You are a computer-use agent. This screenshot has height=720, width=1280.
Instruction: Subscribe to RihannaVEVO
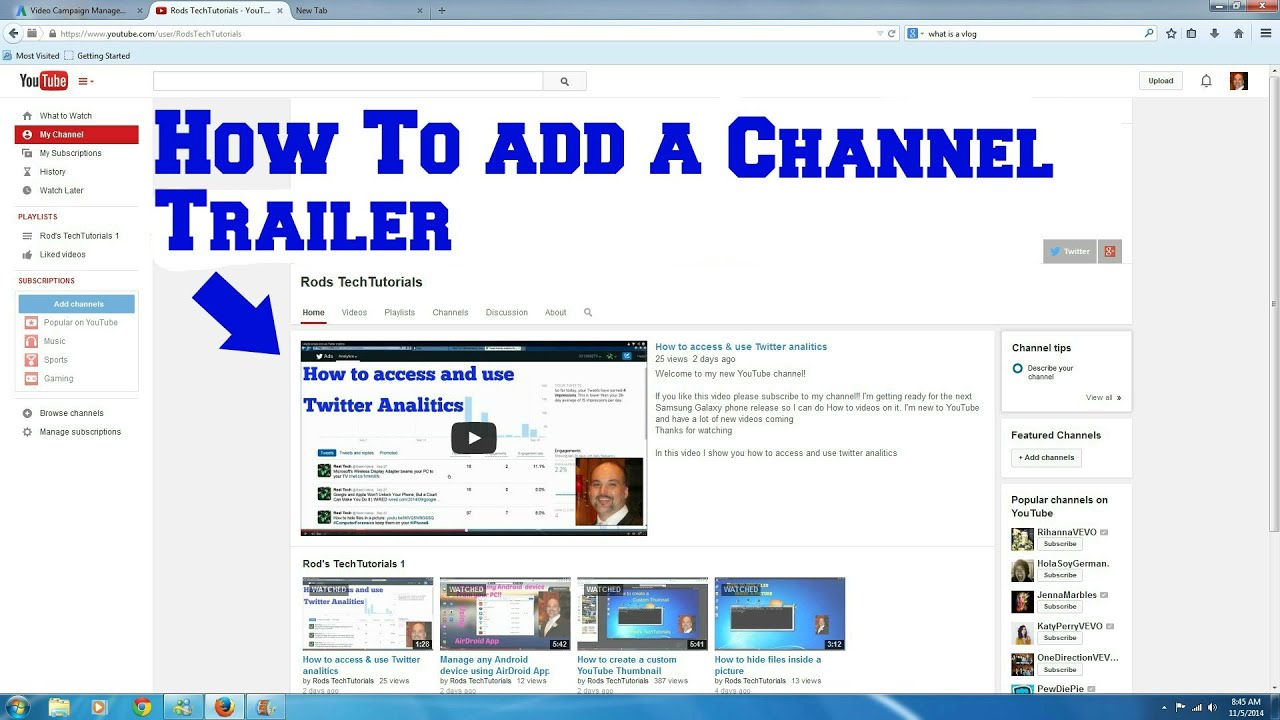coord(1060,544)
